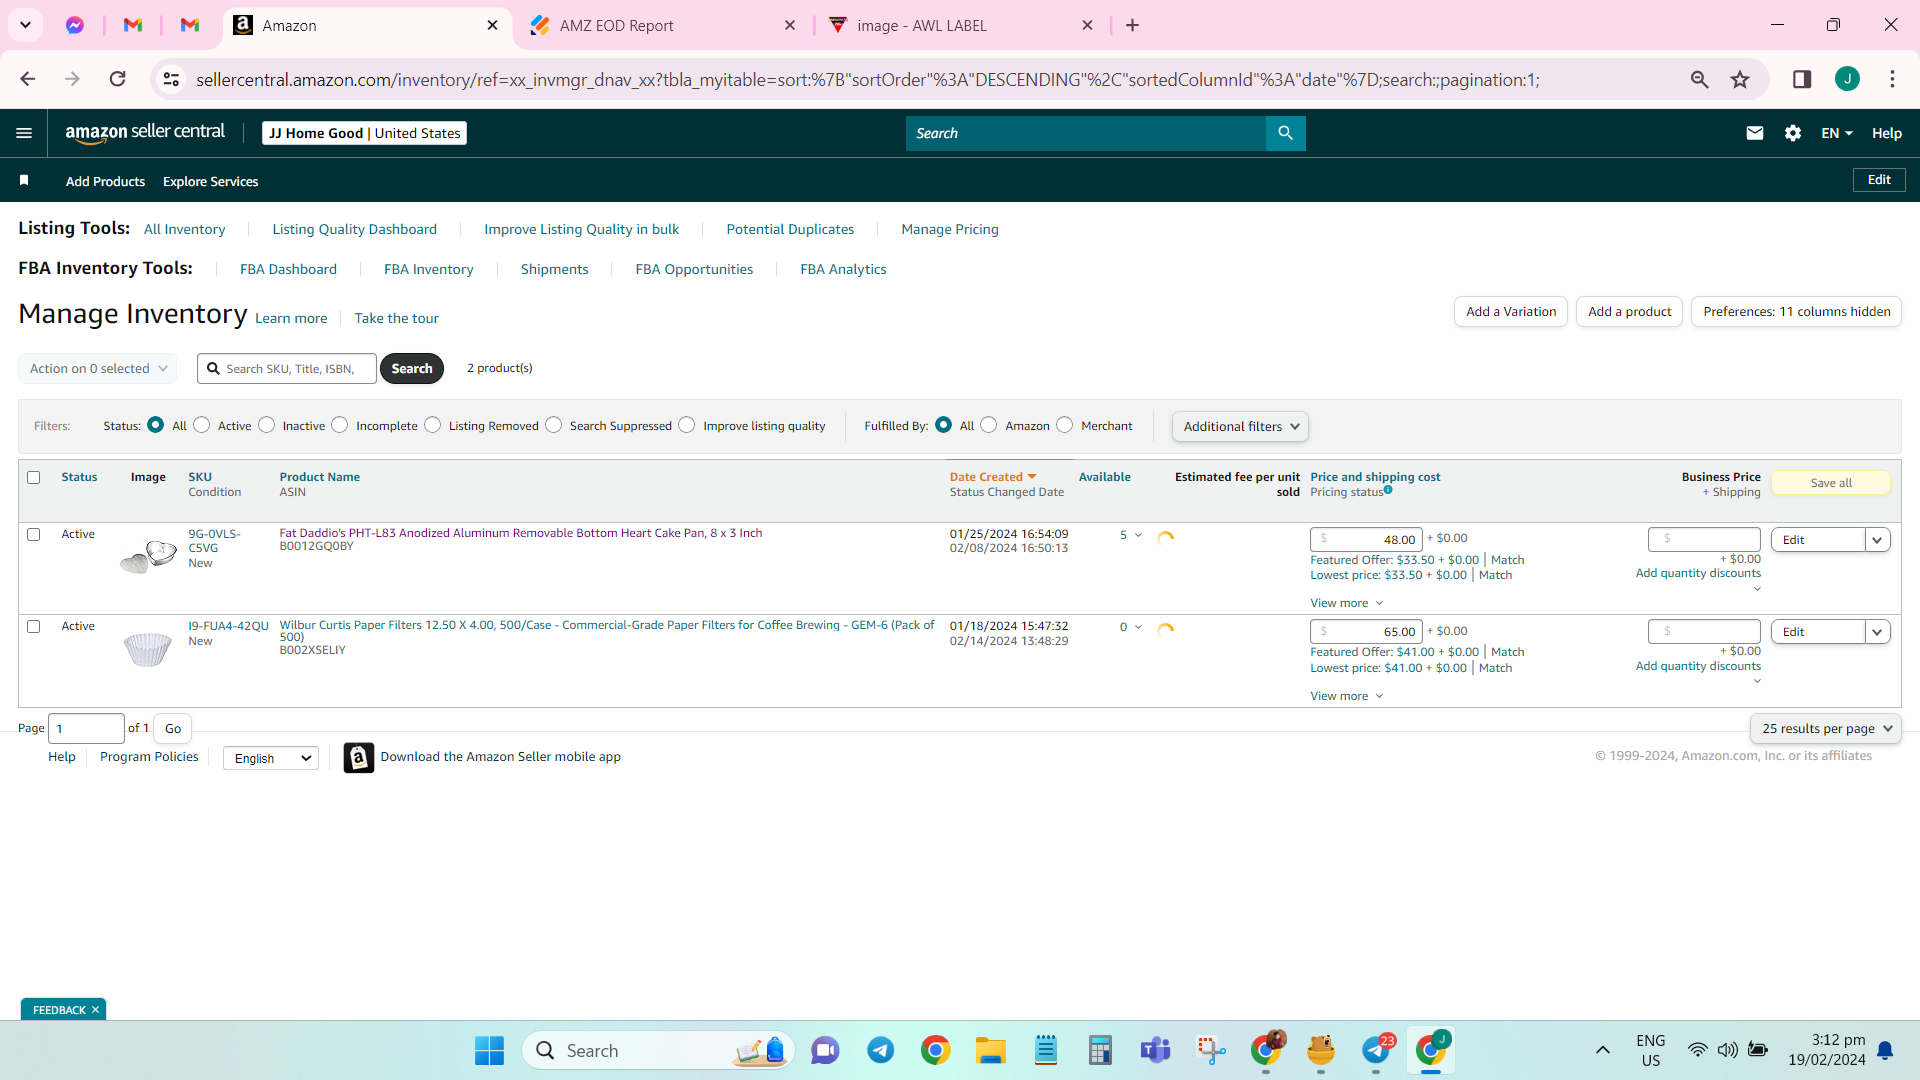Open a new browser tab
This screenshot has height=1080, width=1920.
point(1132,25)
